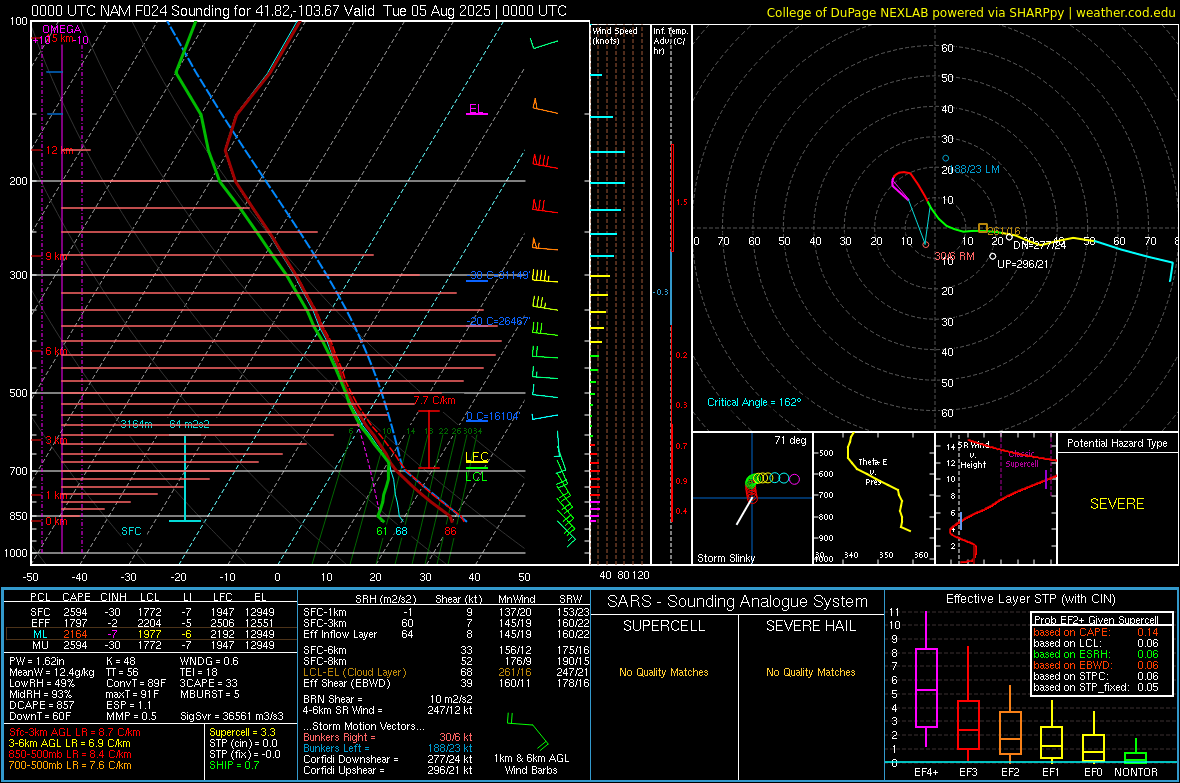Select the red 'Bunkers Right =' storm motion

(388, 737)
